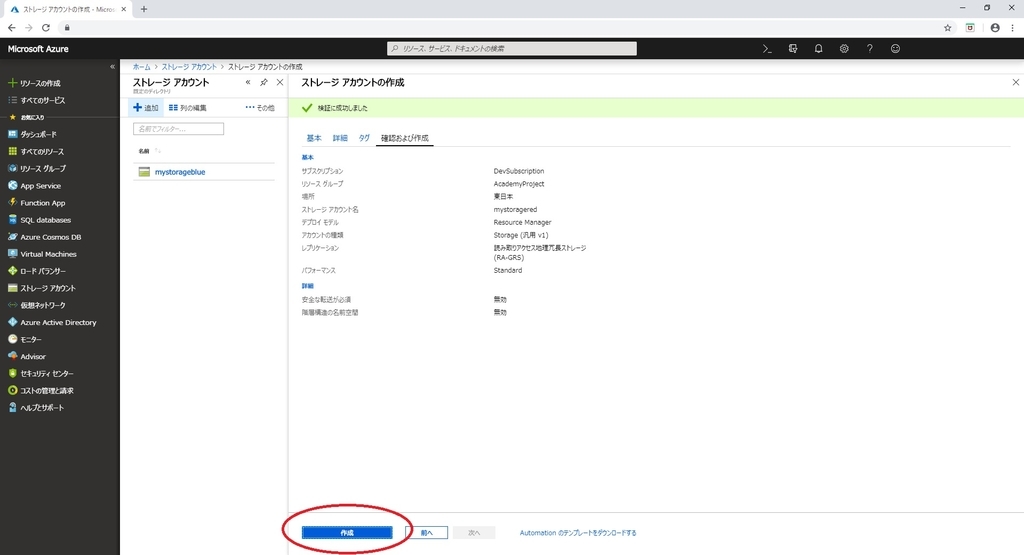Close the ストレージ アカウントの作成 blade
The height and width of the screenshot is (555, 1024).
1016,82
